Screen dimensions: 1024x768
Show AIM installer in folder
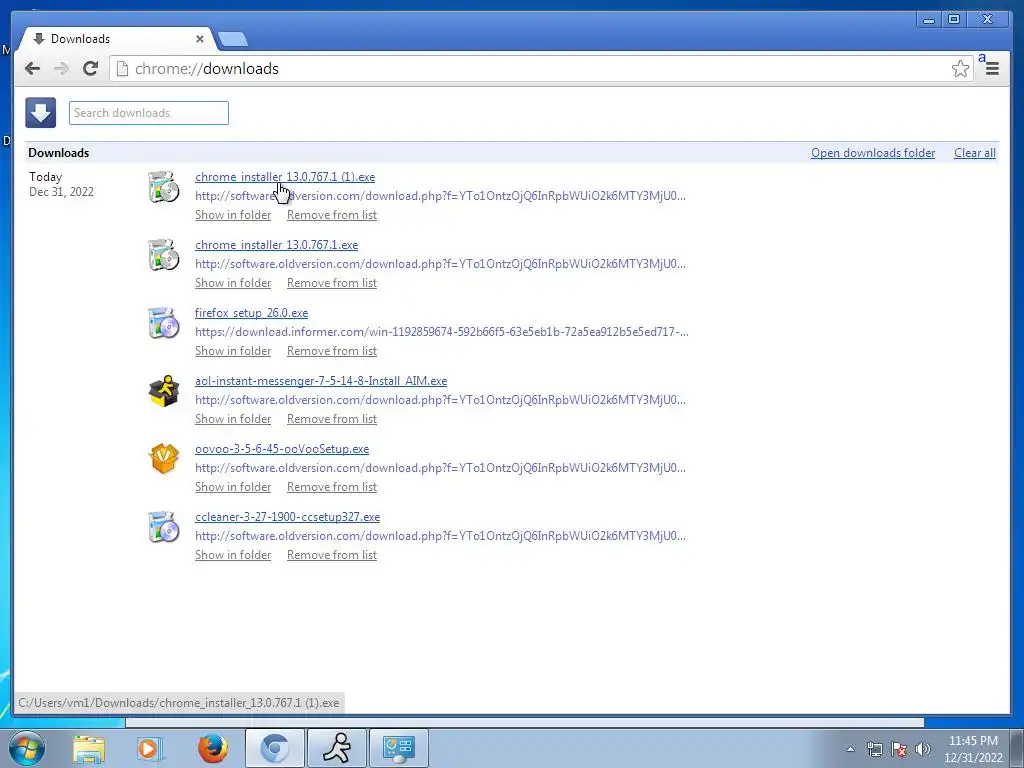(233, 419)
